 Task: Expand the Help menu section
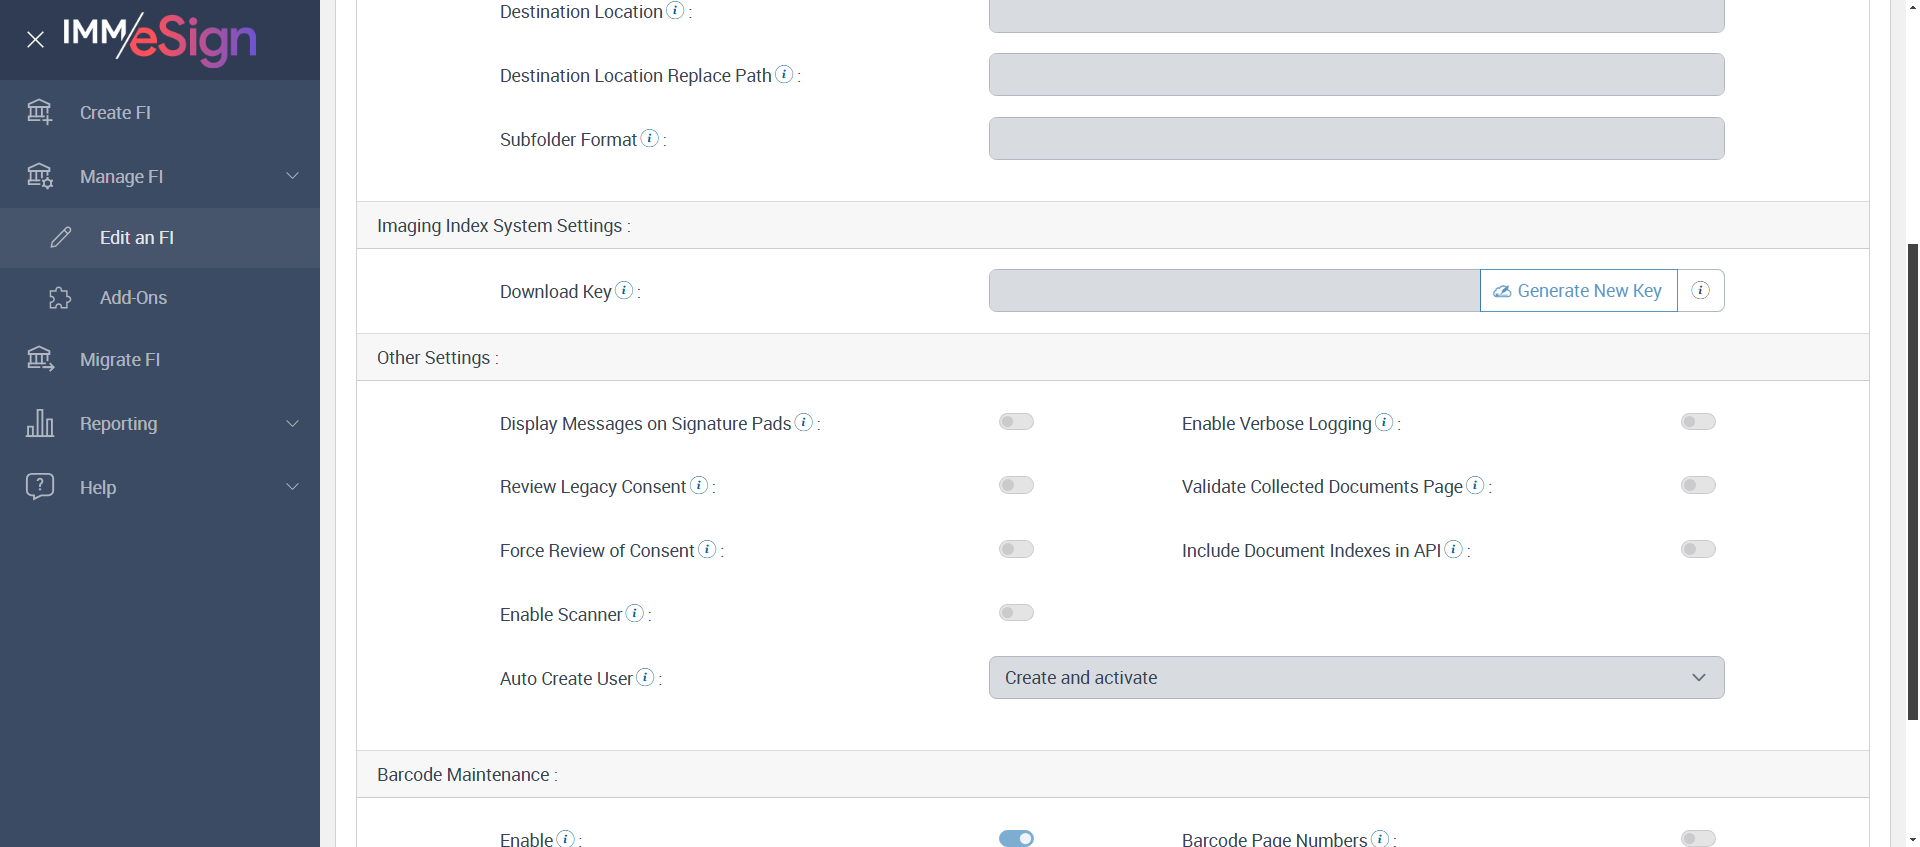[160, 488]
